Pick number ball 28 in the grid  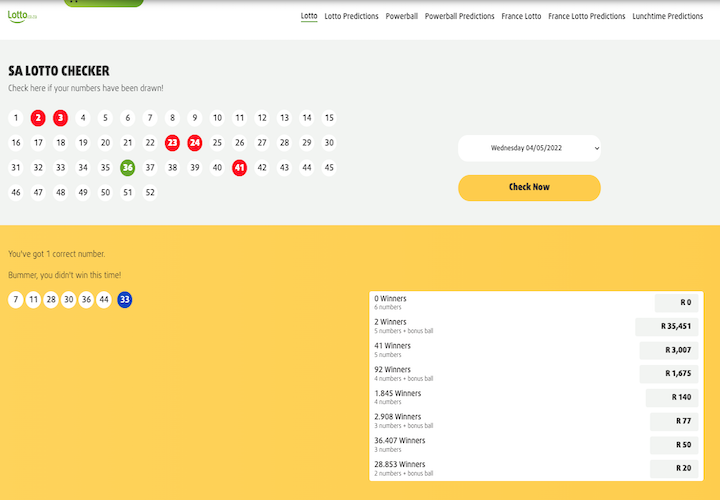(x=284, y=143)
